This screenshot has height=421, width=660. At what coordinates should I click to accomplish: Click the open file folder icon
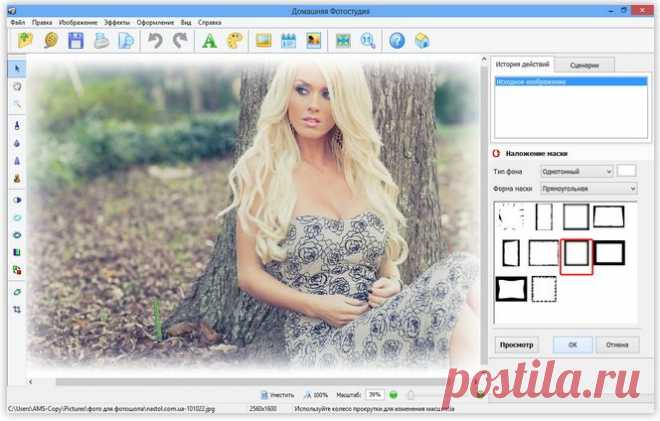click(x=23, y=41)
